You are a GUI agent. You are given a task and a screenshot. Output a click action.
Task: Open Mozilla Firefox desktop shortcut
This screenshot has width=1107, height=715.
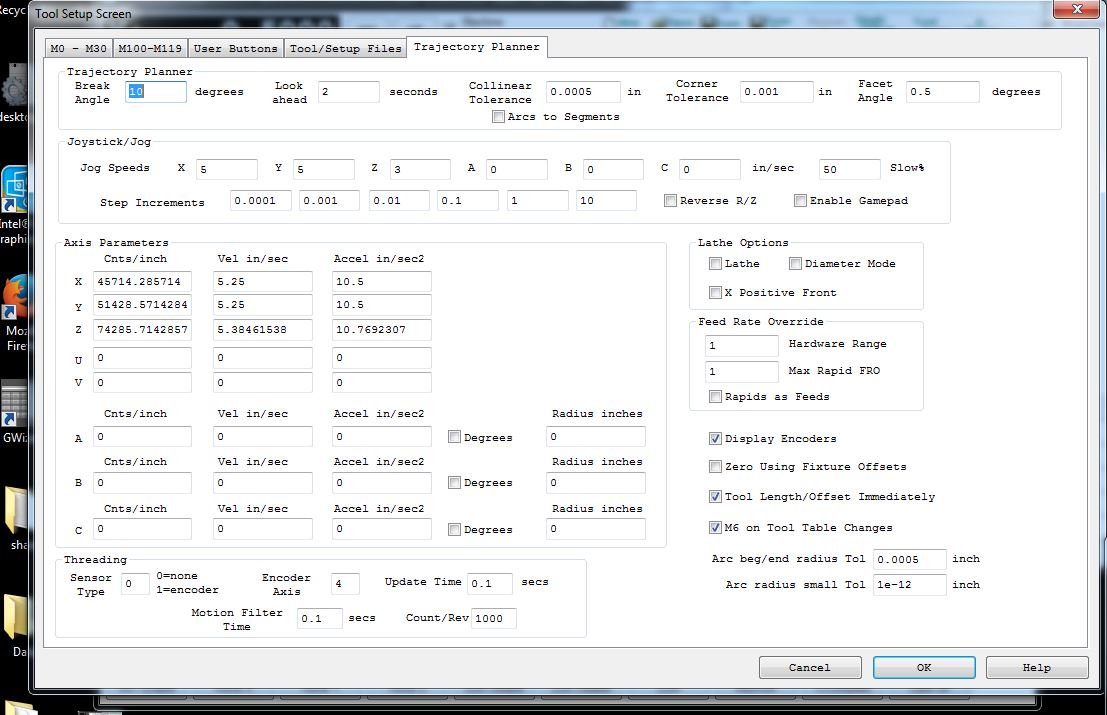(x=14, y=300)
